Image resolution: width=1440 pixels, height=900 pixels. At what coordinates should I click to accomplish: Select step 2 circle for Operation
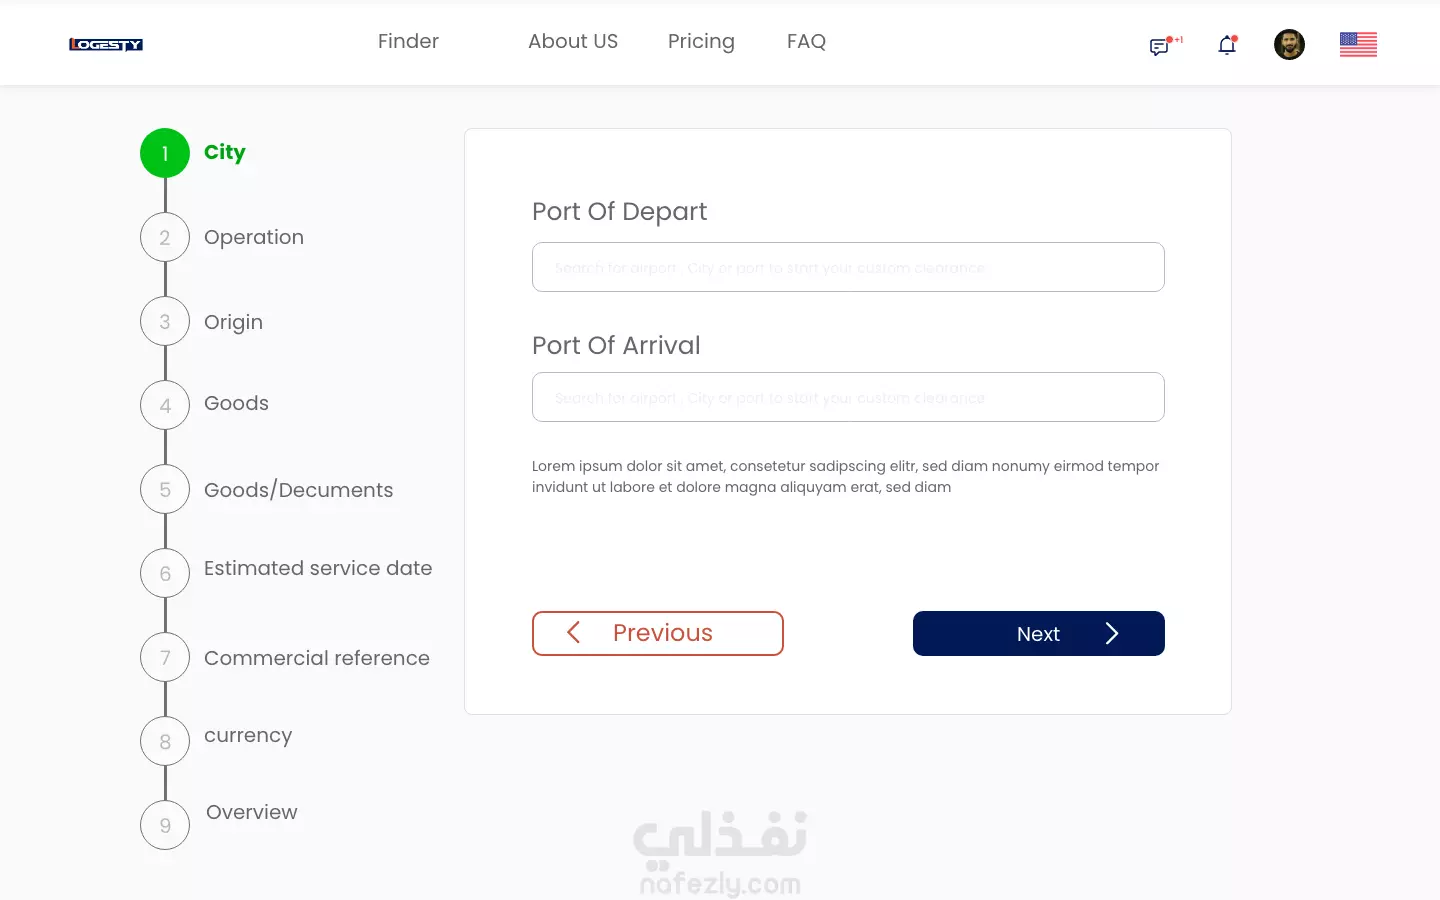[165, 237]
